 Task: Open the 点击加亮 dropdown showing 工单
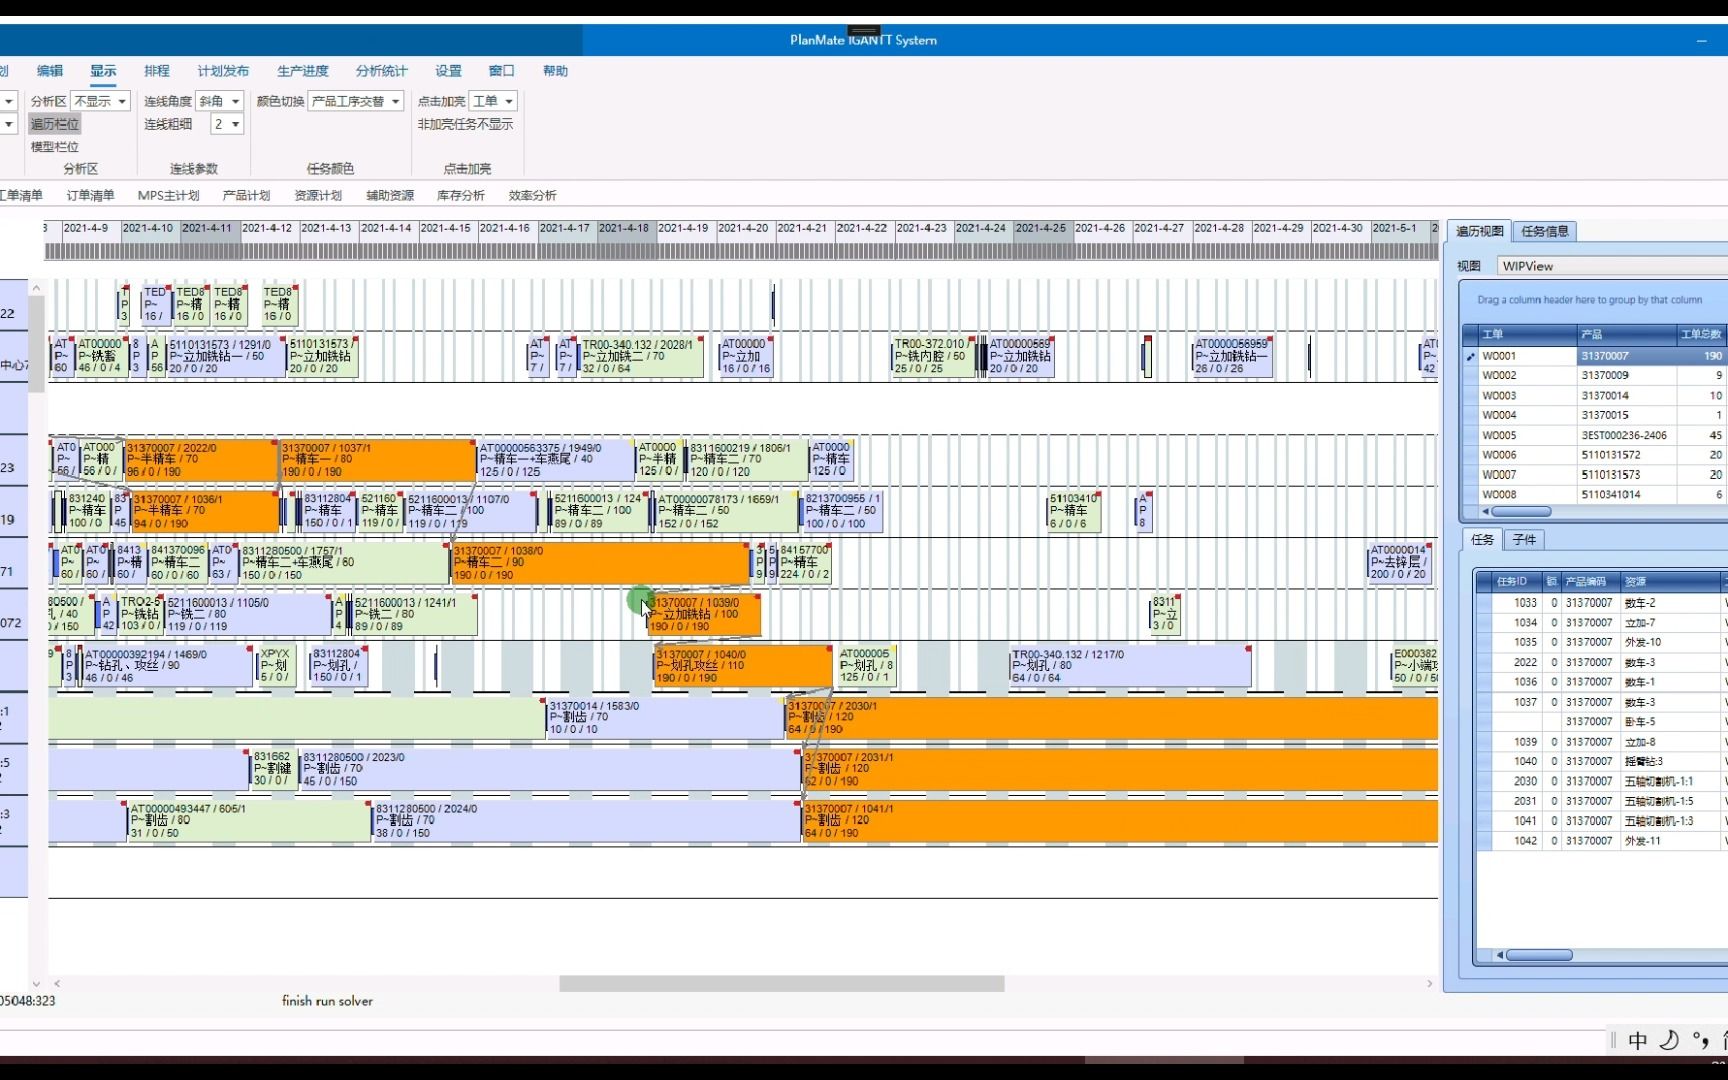point(493,101)
